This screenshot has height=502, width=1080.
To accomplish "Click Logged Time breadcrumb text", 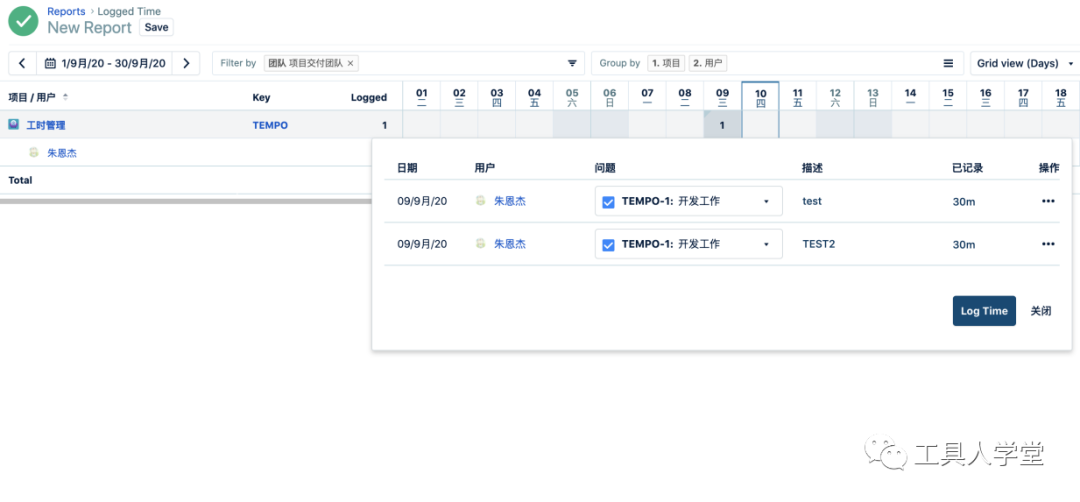I will 129,11.
